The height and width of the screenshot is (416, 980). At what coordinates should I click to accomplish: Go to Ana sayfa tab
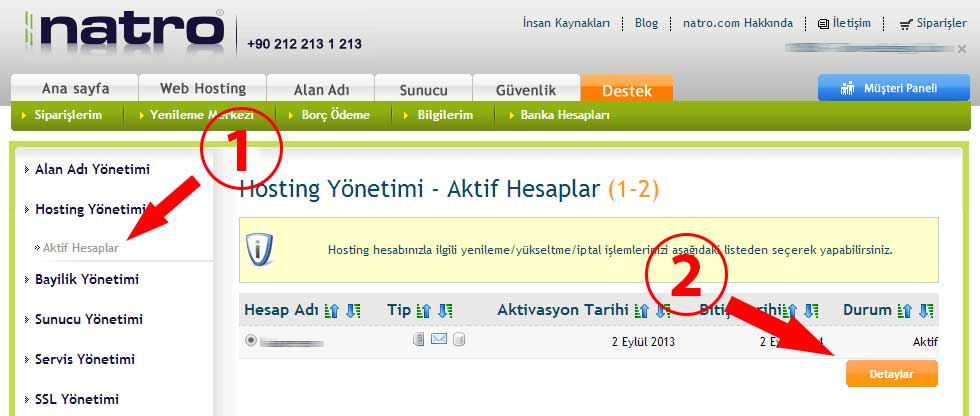tap(75, 88)
